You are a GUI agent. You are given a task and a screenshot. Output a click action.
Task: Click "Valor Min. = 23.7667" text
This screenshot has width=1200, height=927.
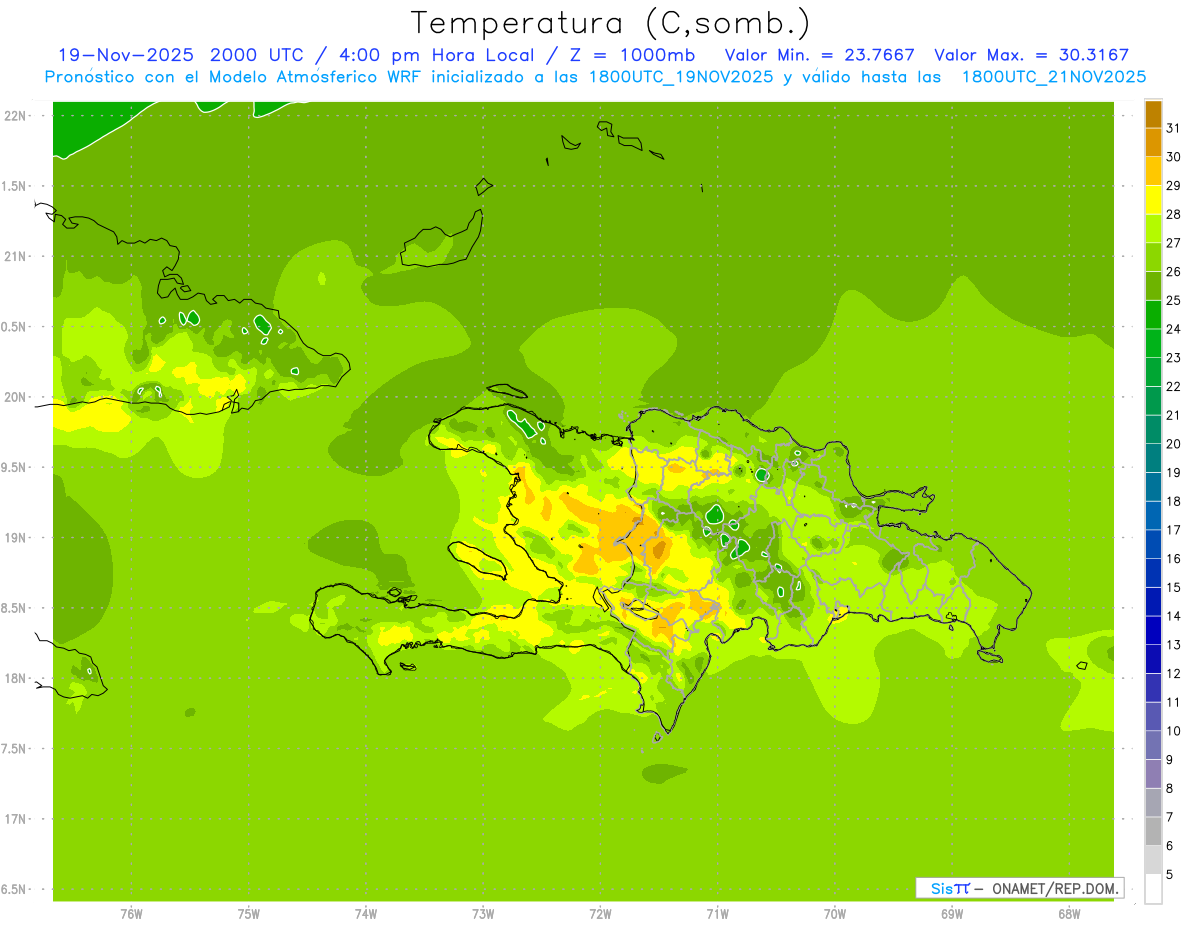[x=820, y=55]
